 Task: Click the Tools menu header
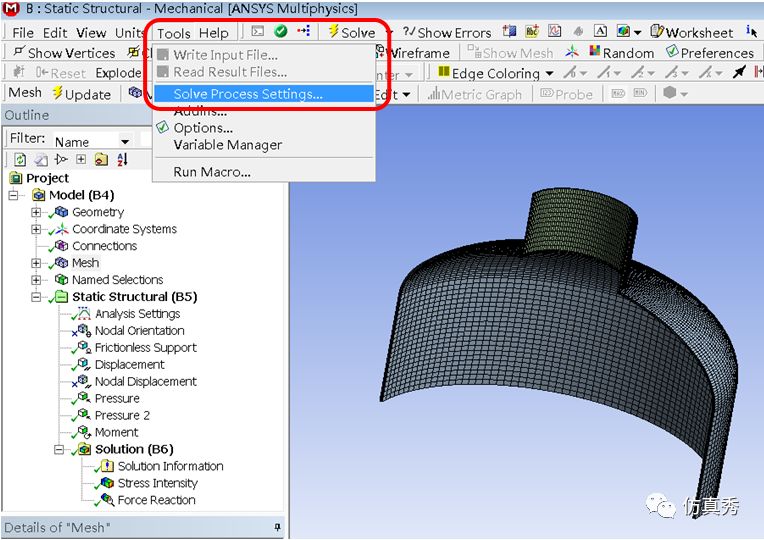point(173,33)
